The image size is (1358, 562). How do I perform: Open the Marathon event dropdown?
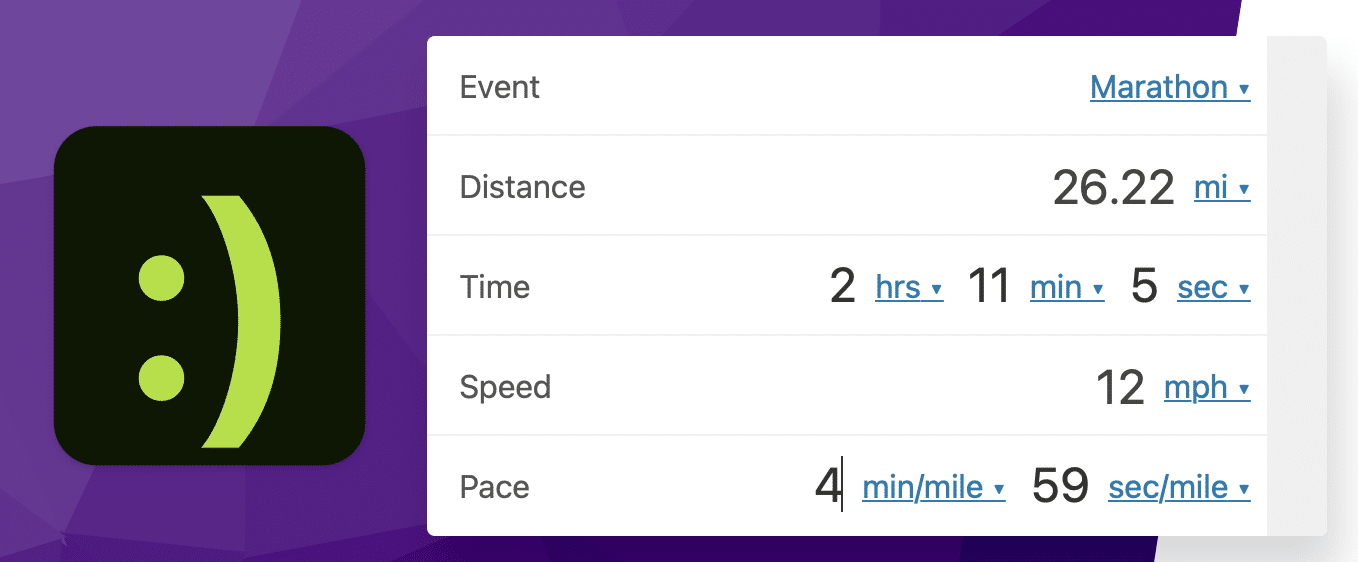pos(1169,88)
